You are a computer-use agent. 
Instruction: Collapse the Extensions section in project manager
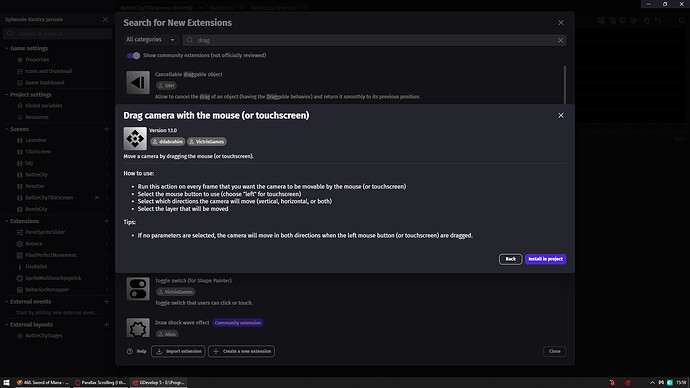tap(7, 221)
